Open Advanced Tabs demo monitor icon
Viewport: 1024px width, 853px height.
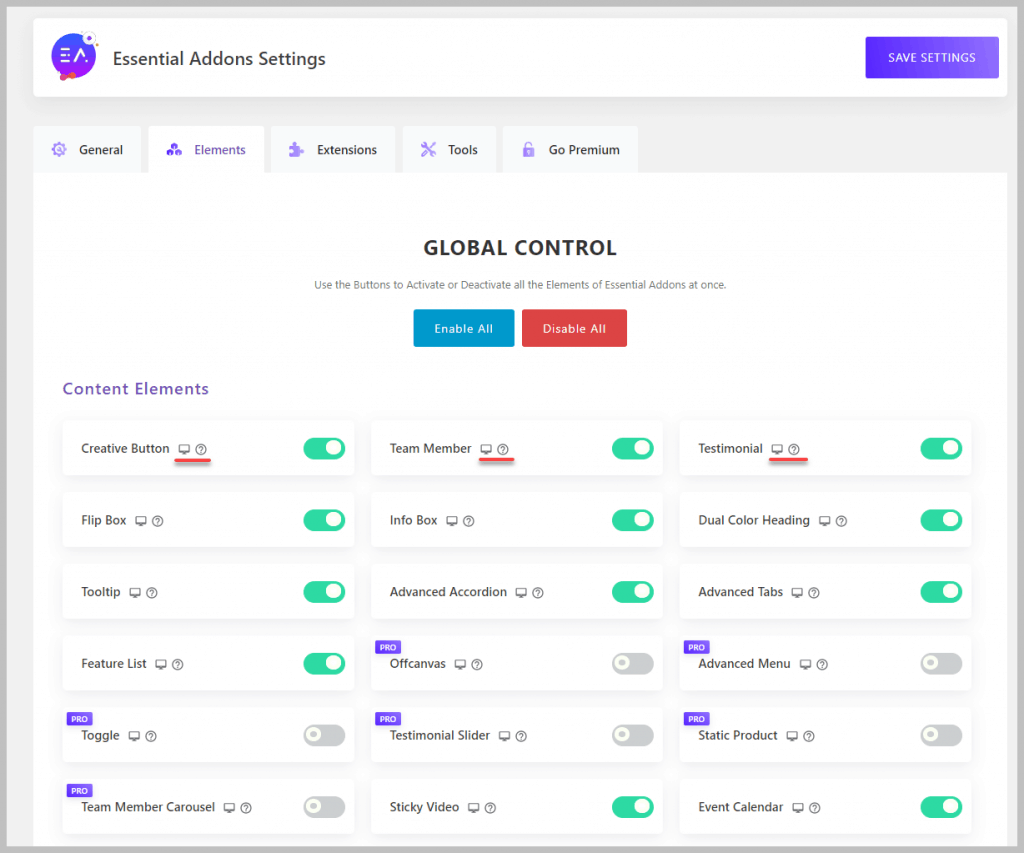(x=797, y=593)
